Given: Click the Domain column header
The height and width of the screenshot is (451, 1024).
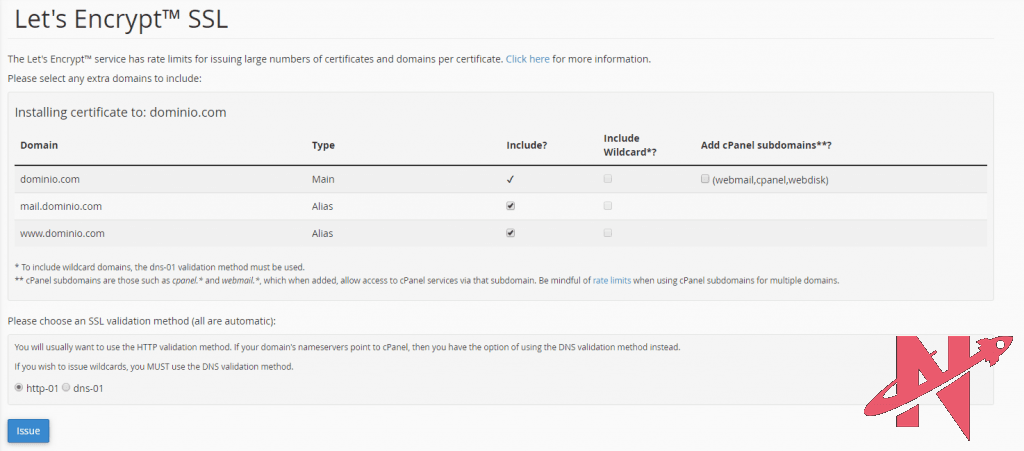Looking at the screenshot, I should coord(39,145).
